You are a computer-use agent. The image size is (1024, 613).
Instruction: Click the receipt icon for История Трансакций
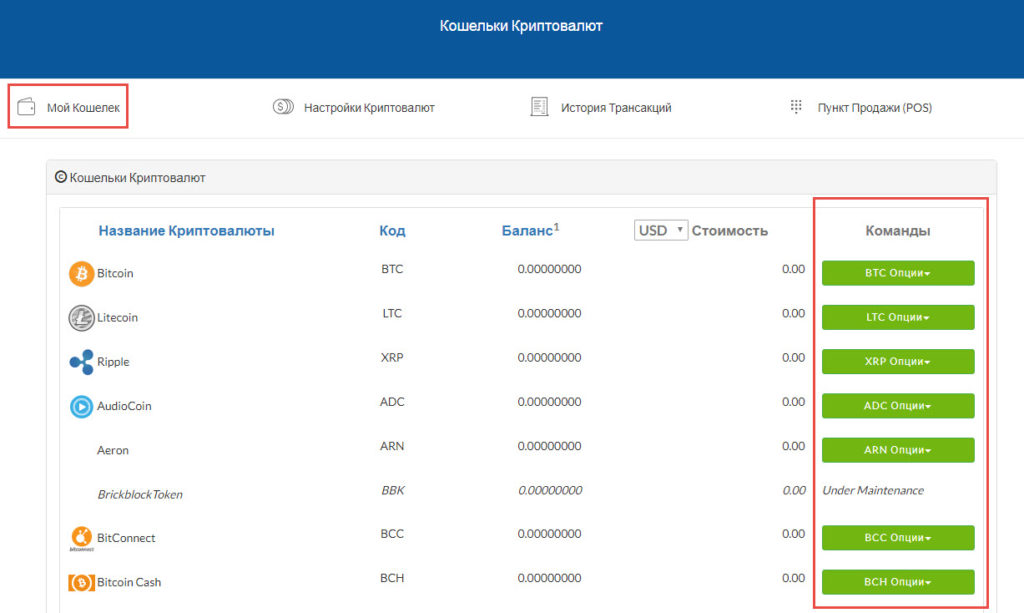(x=539, y=106)
